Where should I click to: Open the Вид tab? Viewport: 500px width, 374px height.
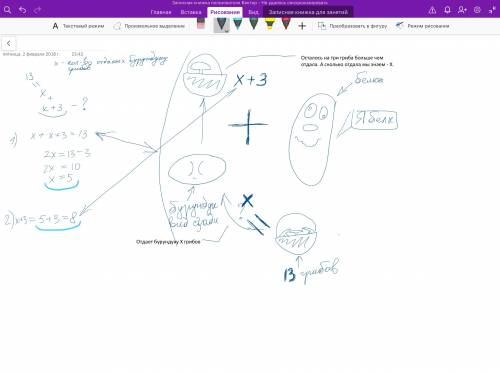(x=253, y=12)
